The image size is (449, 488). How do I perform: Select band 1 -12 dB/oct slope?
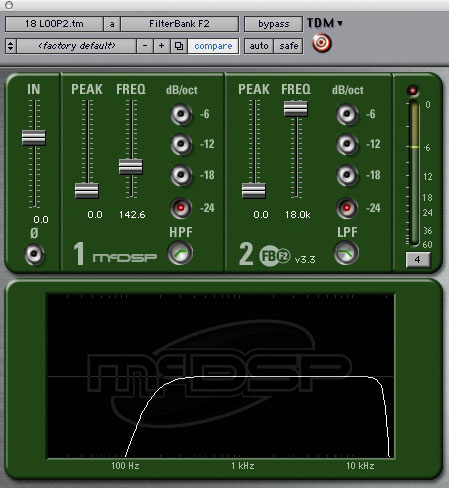[x=181, y=144]
